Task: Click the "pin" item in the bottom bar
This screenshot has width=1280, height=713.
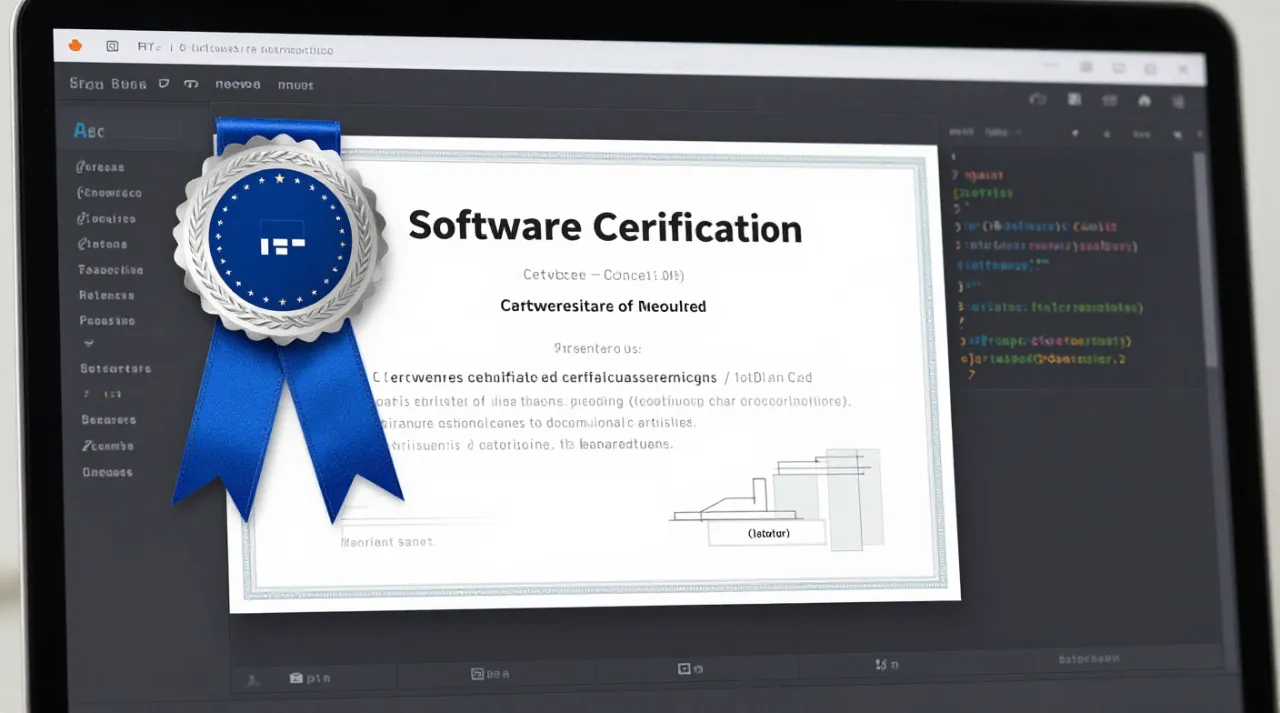Action: coord(310,677)
